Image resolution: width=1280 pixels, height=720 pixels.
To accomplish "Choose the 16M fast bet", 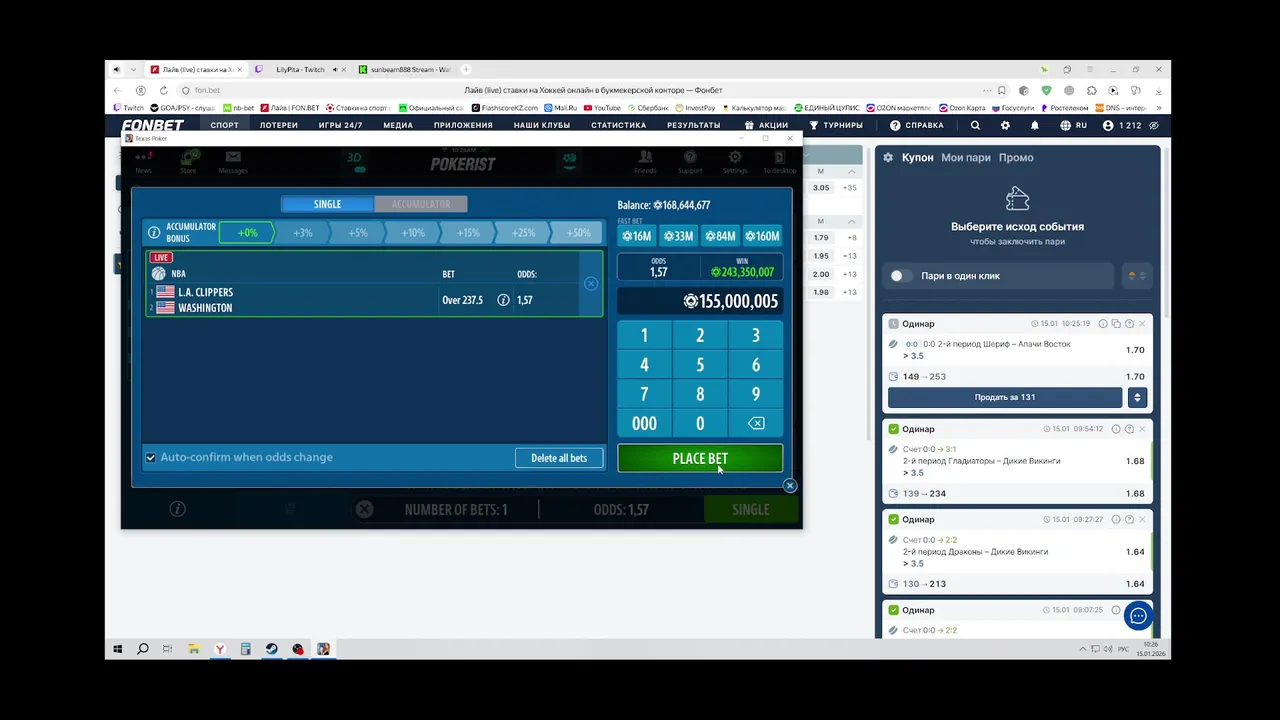I will pyautogui.click(x=636, y=236).
